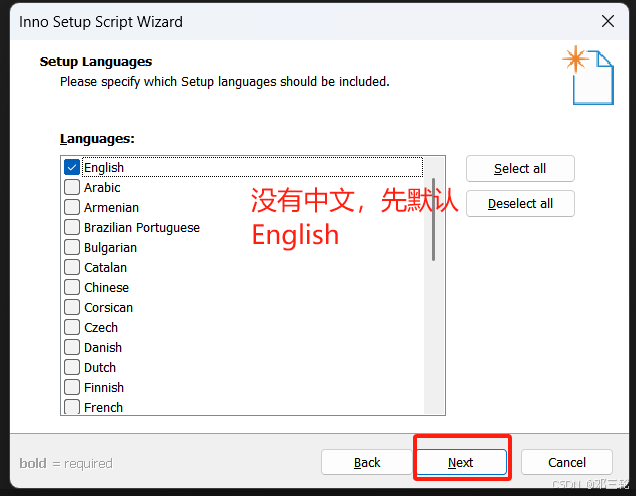The width and height of the screenshot is (636, 496).
Task: Check the Arabic language checkbox
Action: [72, 187]
